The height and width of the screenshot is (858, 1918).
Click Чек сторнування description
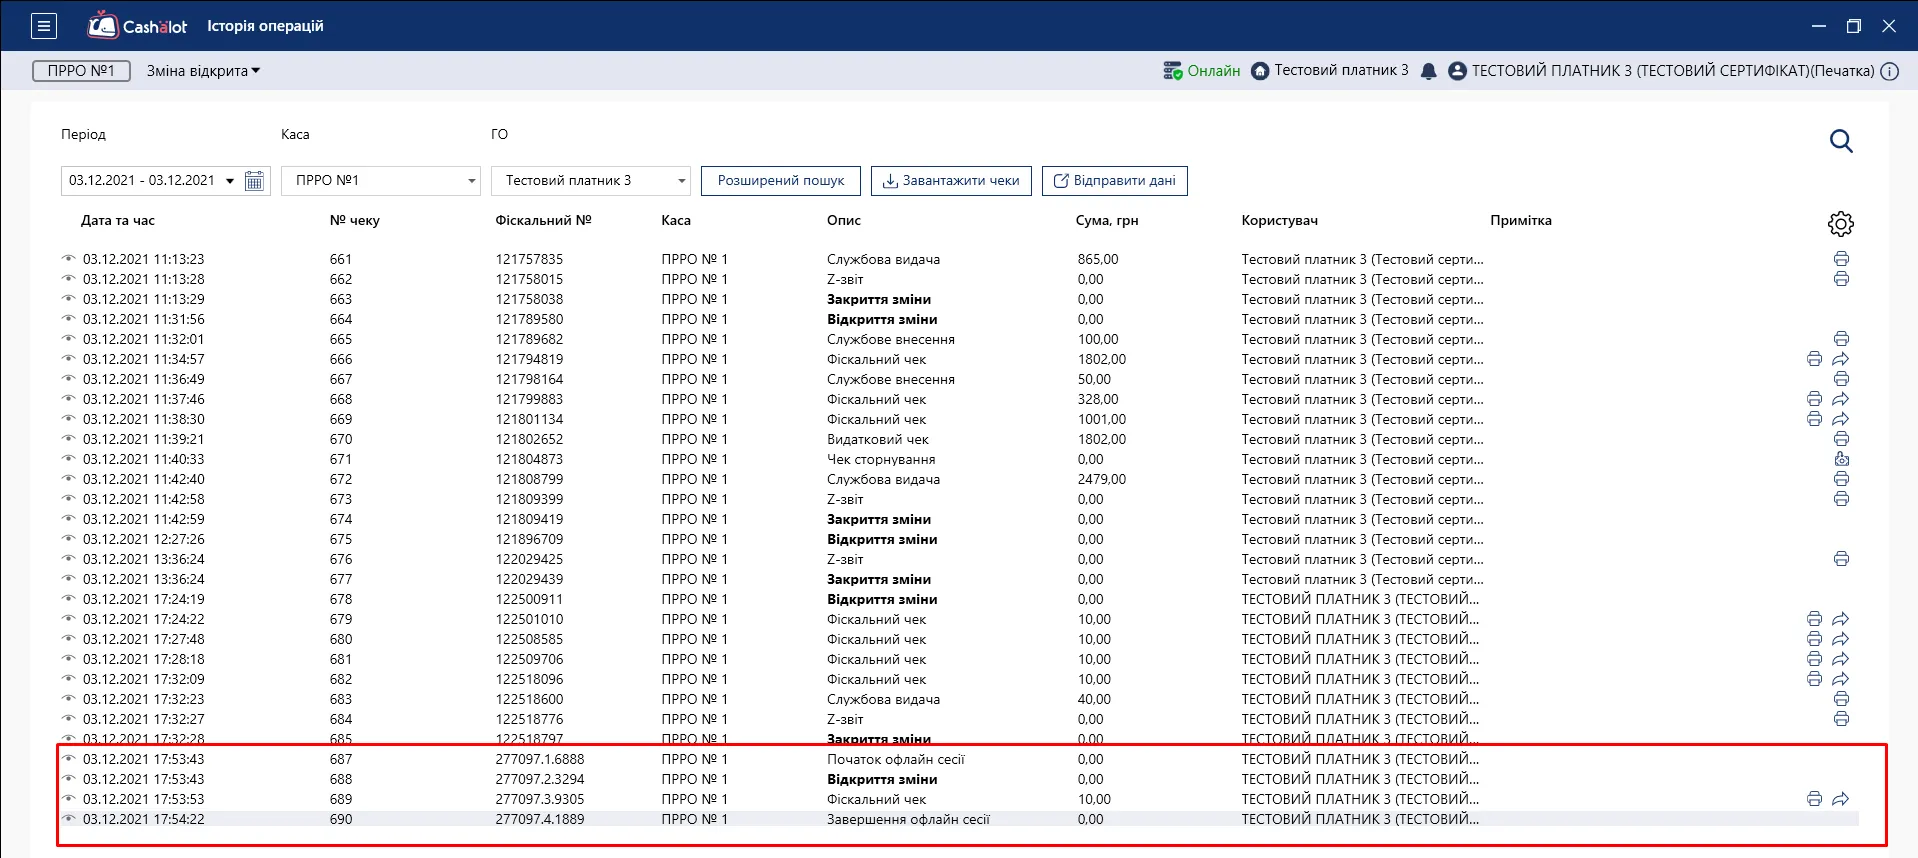tap(881, 459)
